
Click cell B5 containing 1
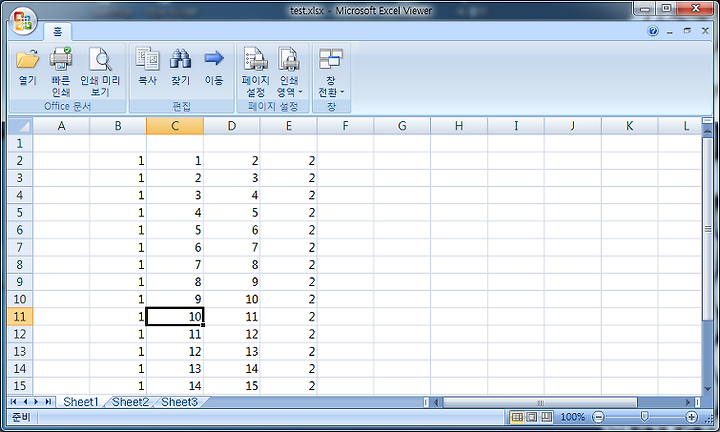pos(118,213)
